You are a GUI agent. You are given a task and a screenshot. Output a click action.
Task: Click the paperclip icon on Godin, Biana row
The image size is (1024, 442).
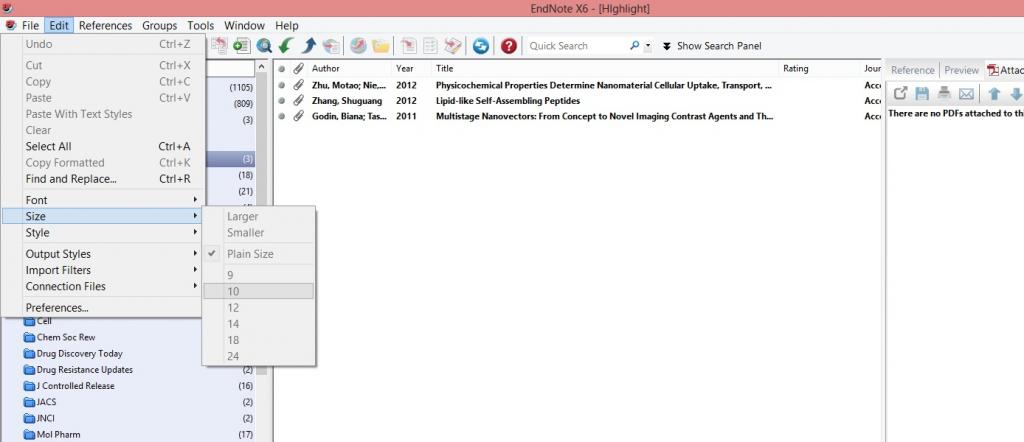pos(298,116)
